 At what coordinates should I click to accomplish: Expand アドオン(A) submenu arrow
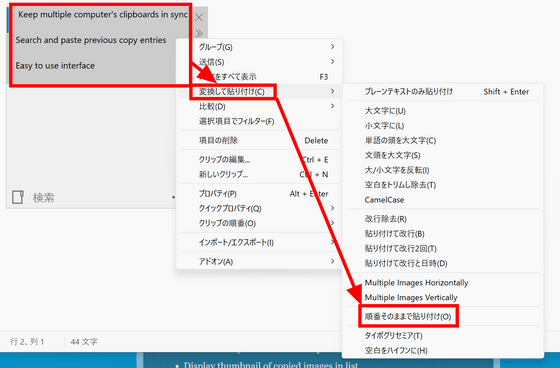(332, 262)
